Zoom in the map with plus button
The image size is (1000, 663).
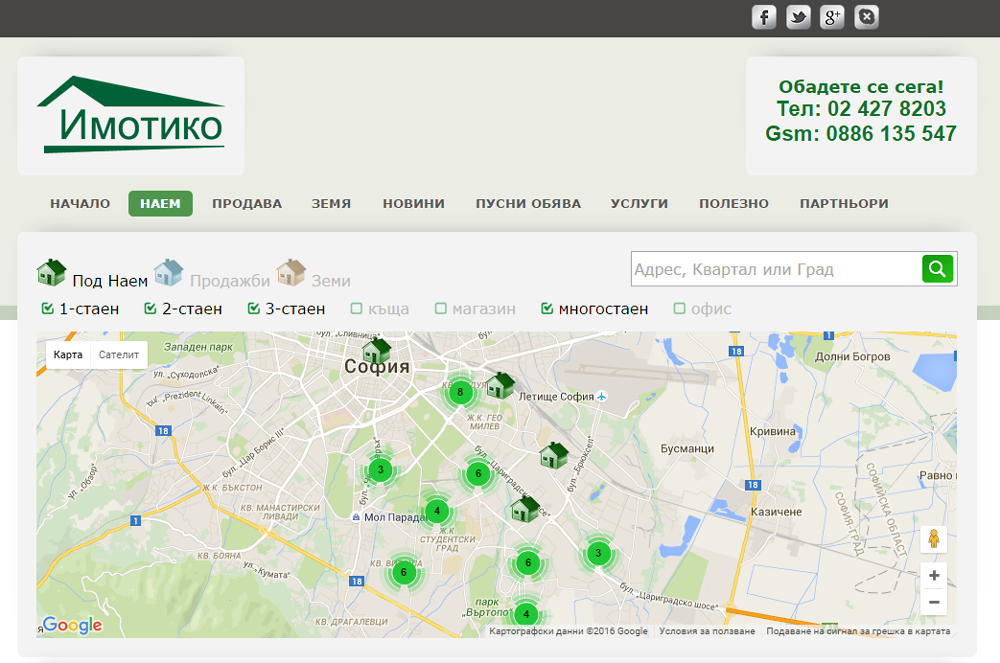tap(934, 576)
